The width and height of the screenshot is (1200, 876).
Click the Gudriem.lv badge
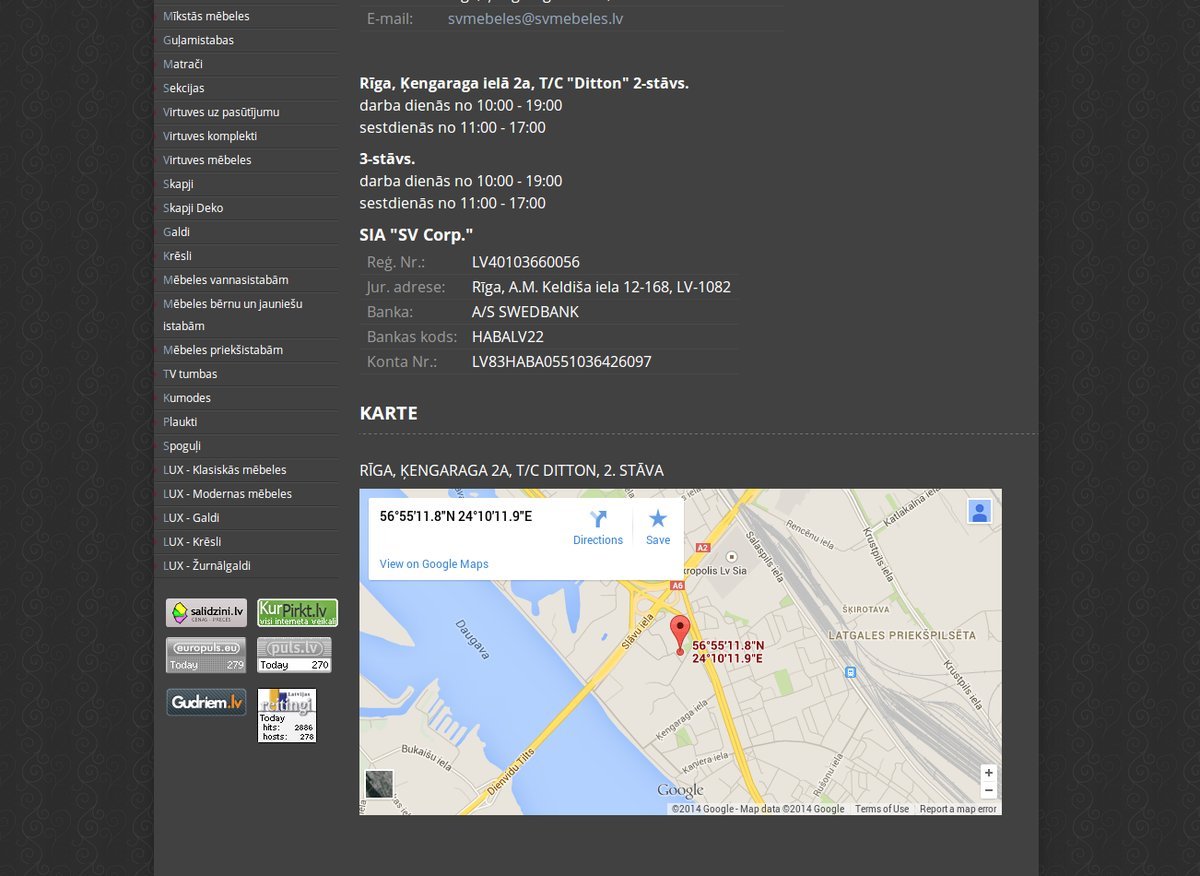click(x=206, y=702)
